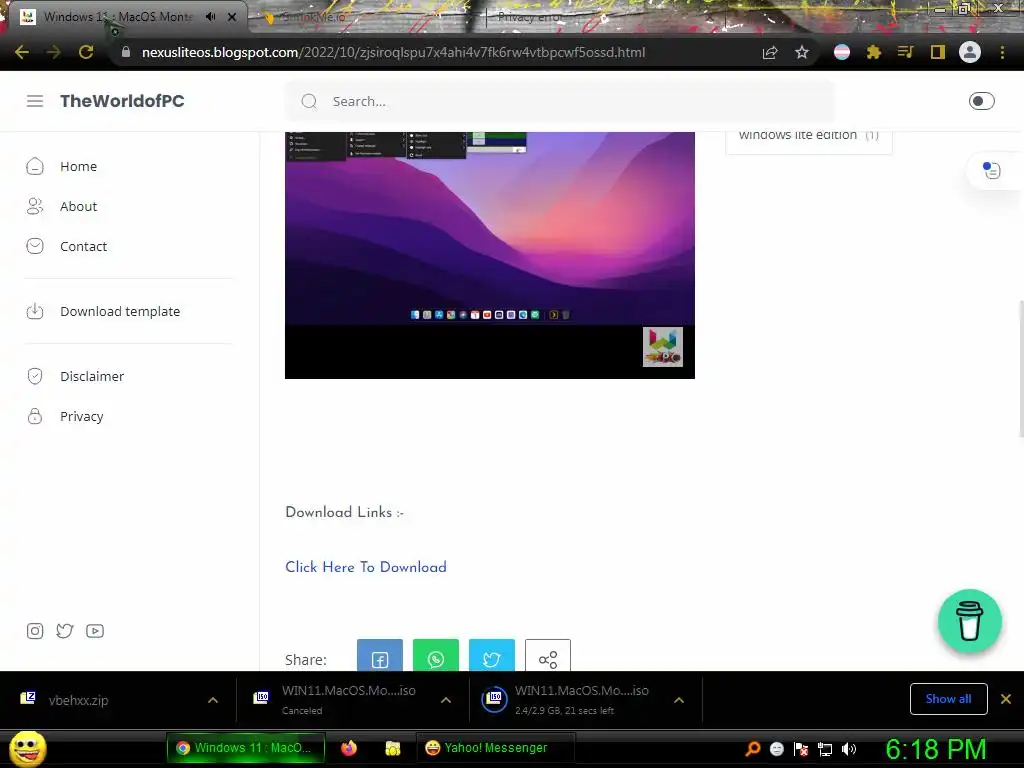Open the smiley Start button

[x=28, y=748]
